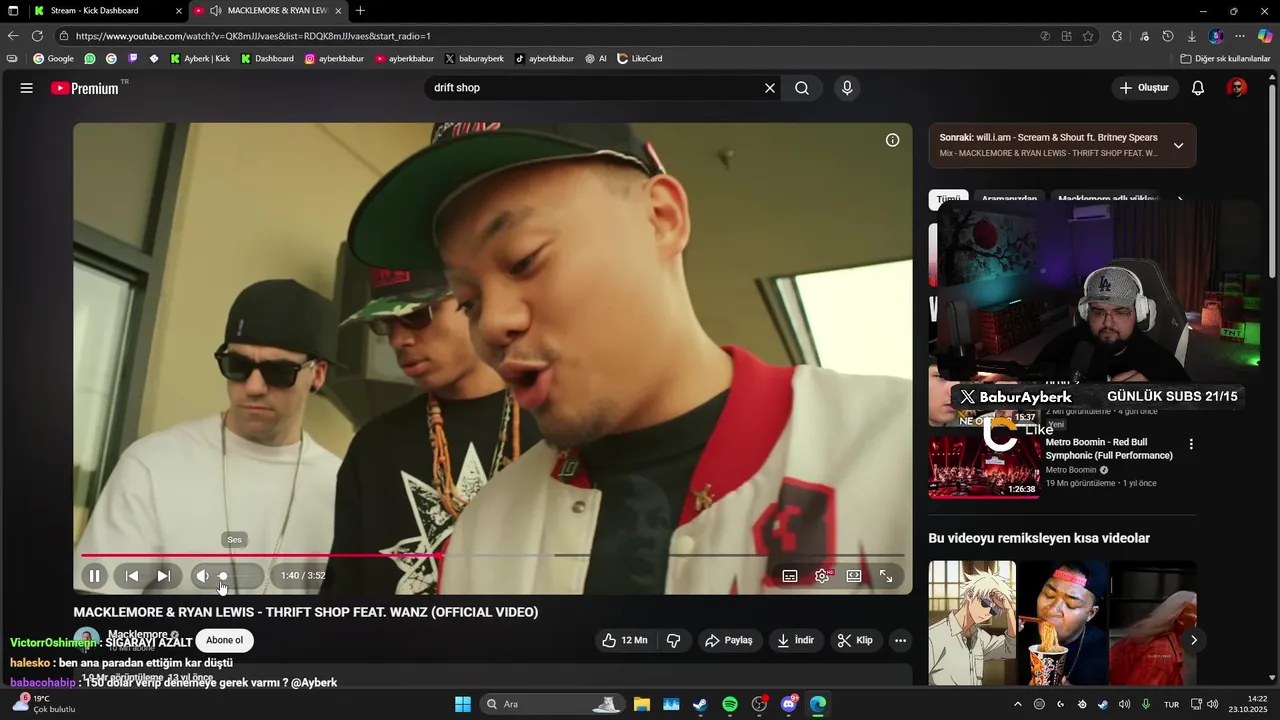Viewport: 1280px width, 720px height.
Task: Toggle subtitles in the video player
Action: pyautogui.click(x=790, y=576)
